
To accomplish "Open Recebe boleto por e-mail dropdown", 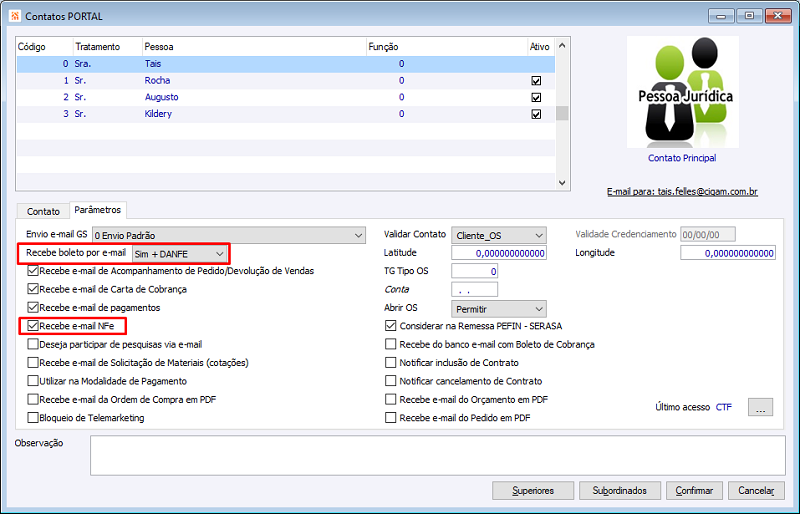I will click(180, 254).
